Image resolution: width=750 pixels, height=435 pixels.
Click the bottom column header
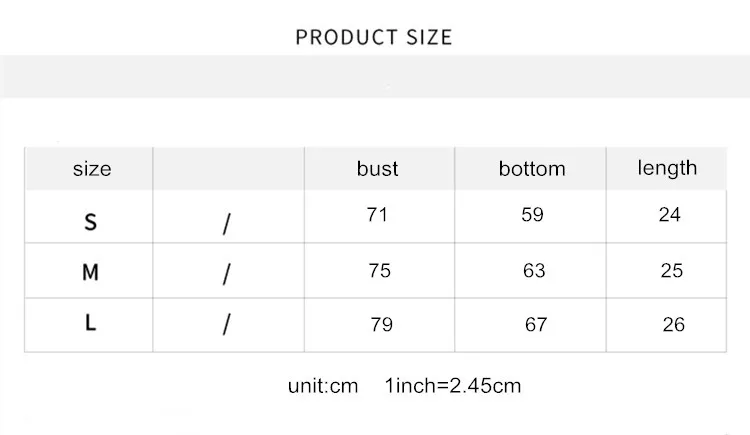click(x=532, y=168)
